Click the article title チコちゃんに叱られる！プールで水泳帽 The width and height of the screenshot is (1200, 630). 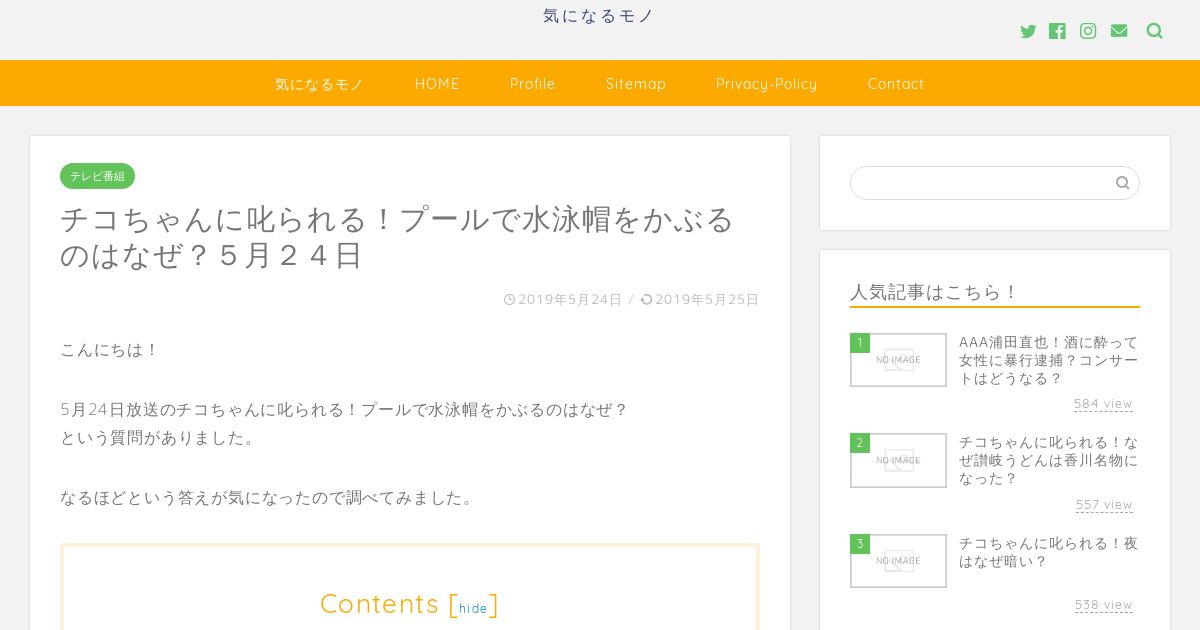(x=398, y=237)
